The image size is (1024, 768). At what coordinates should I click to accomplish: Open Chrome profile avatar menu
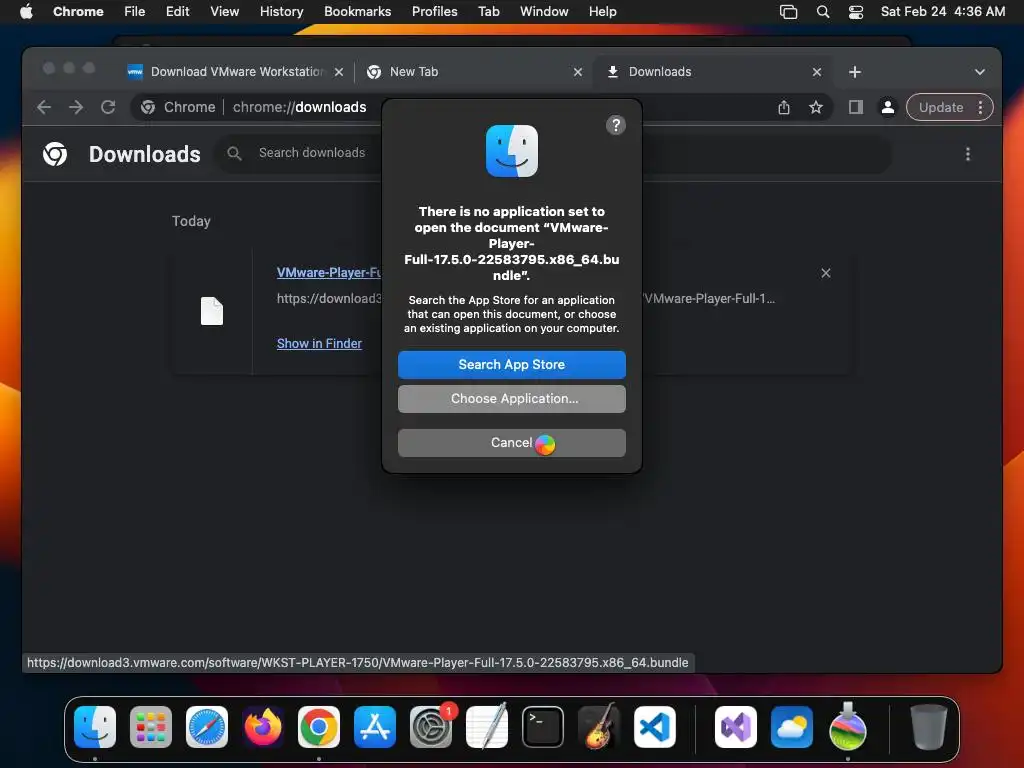(888, 107)
